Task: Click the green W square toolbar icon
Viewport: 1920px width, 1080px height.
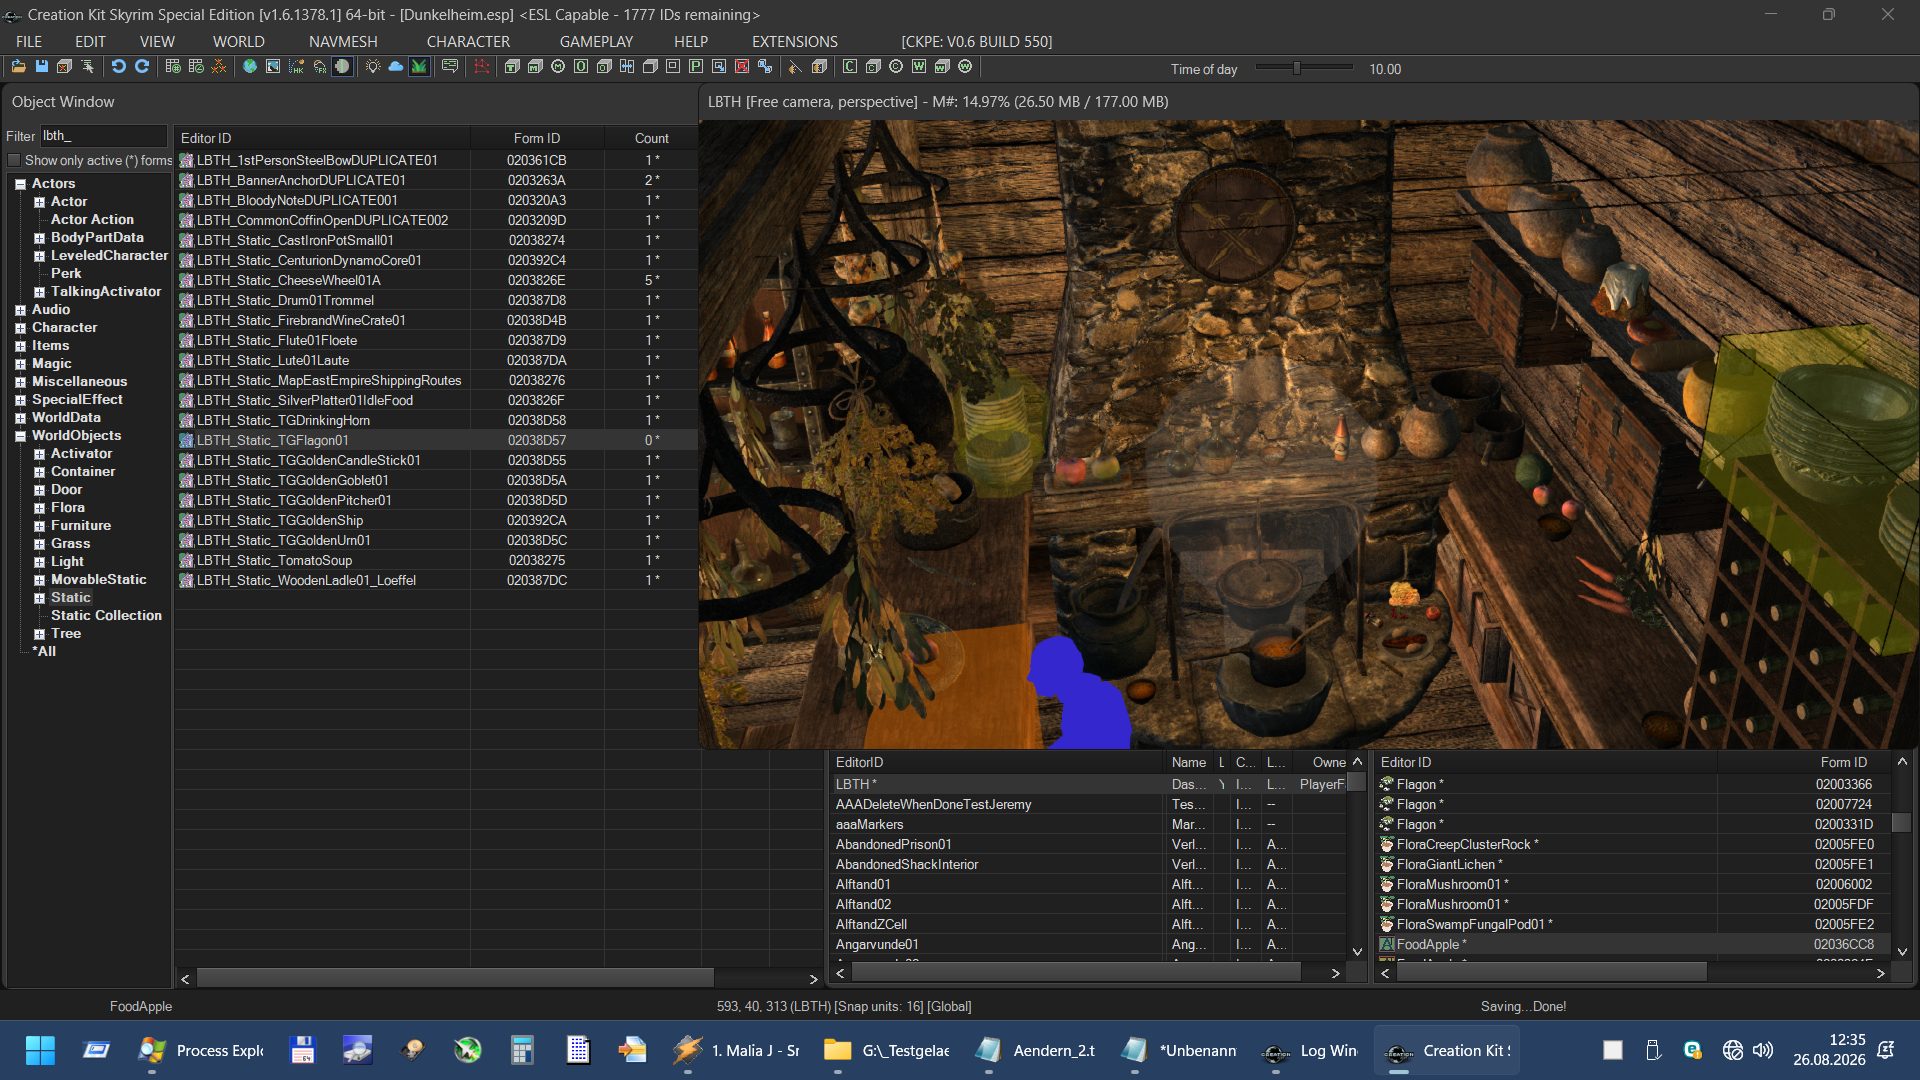Action: click(919, 67)
